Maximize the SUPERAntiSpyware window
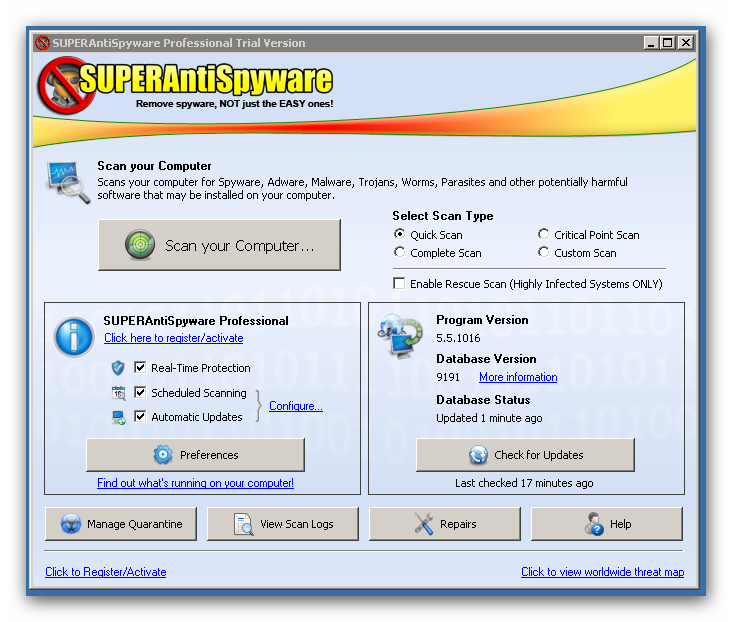The width and height of the screenshot is (732, 622). click(x=668, y=43)
